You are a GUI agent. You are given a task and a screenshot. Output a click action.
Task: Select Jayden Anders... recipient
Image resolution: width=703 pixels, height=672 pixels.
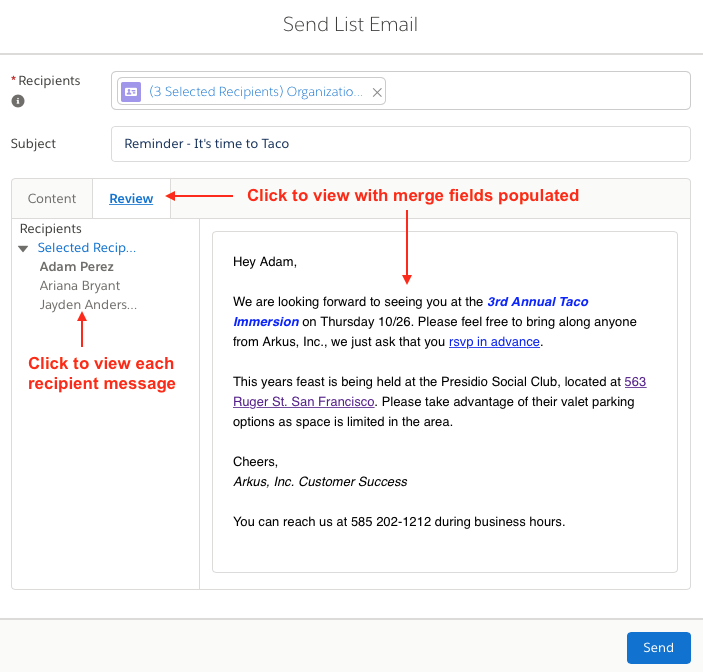coord(88,304)
